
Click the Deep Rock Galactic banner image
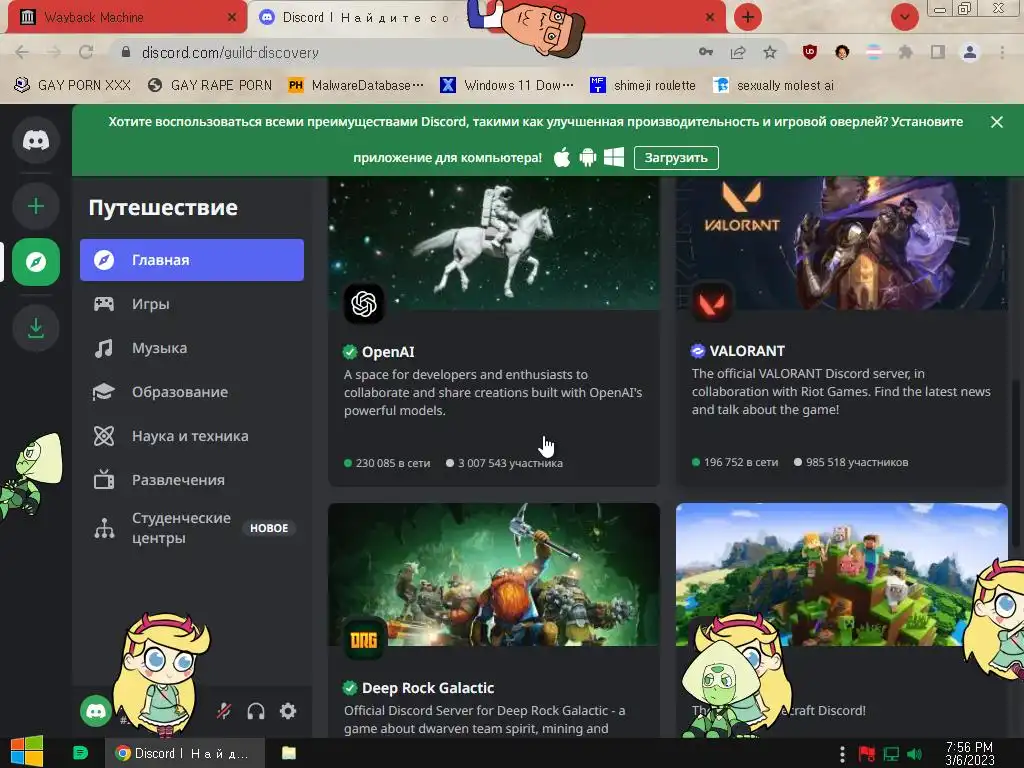coord(494,574)
